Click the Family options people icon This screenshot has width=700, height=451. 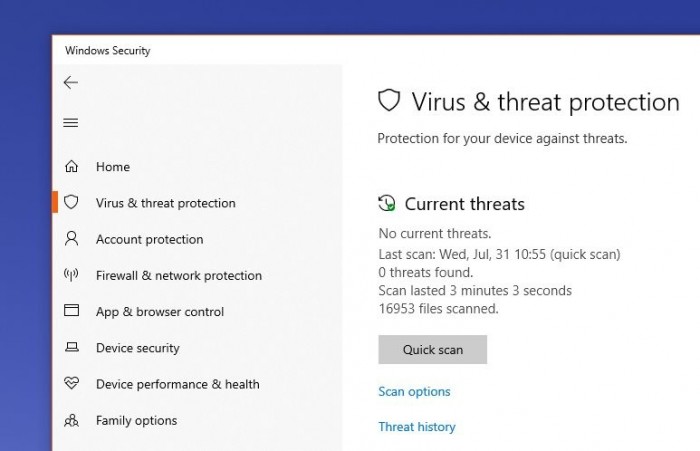coord(71,420)
